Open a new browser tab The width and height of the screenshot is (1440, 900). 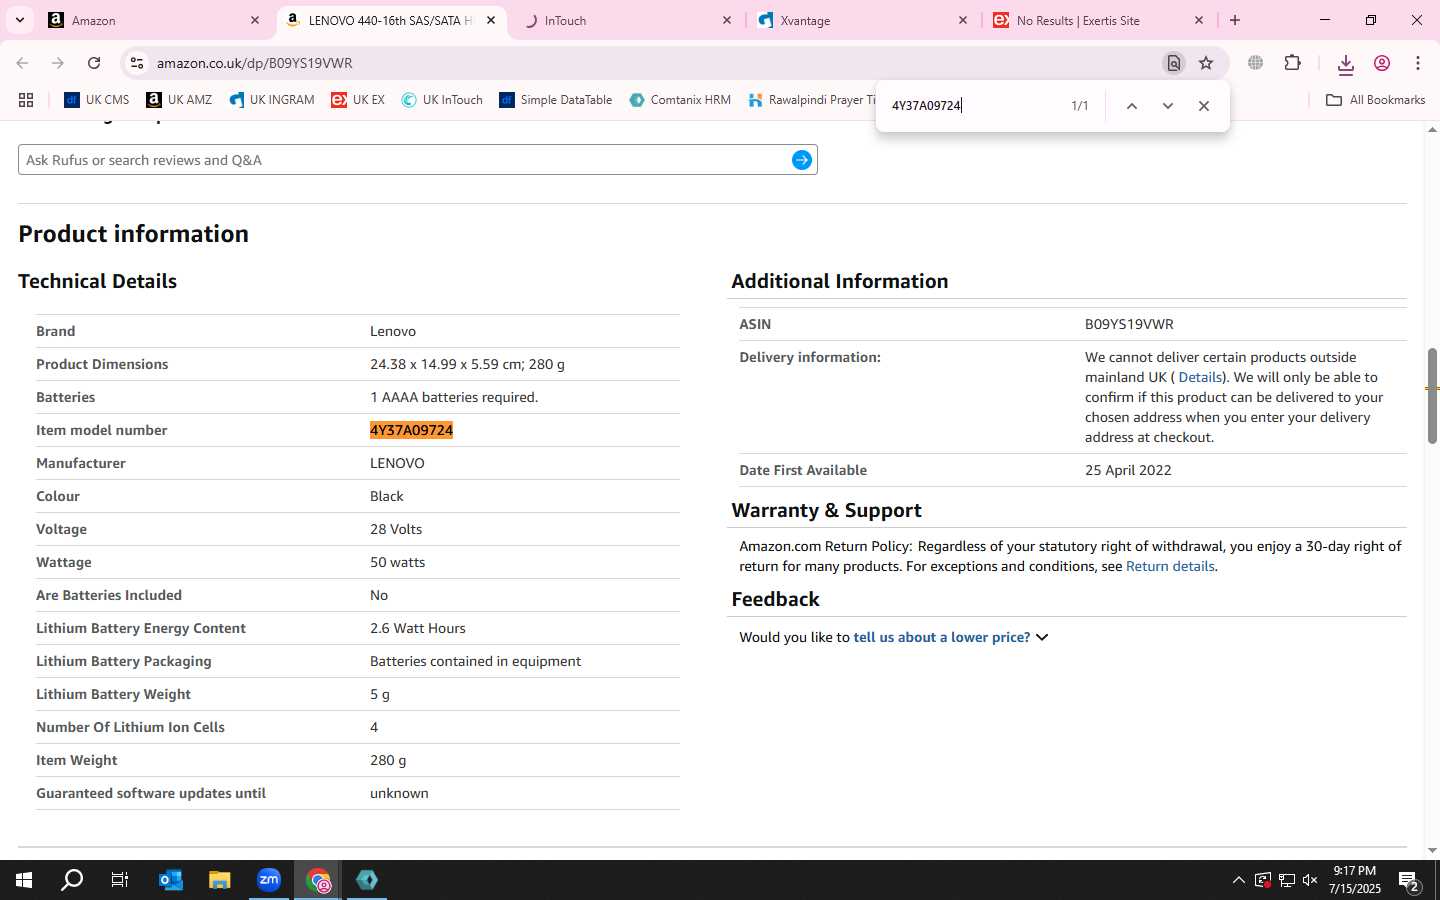click(x=1235, y=20)
